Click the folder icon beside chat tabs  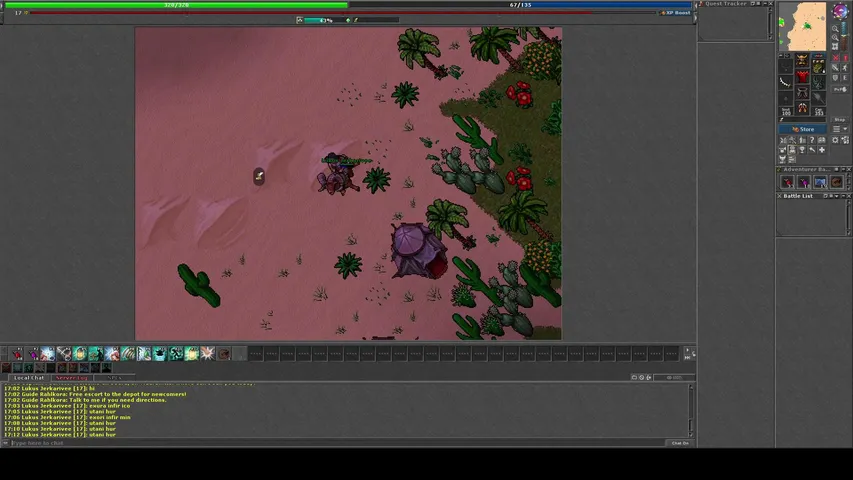[634, 378]
